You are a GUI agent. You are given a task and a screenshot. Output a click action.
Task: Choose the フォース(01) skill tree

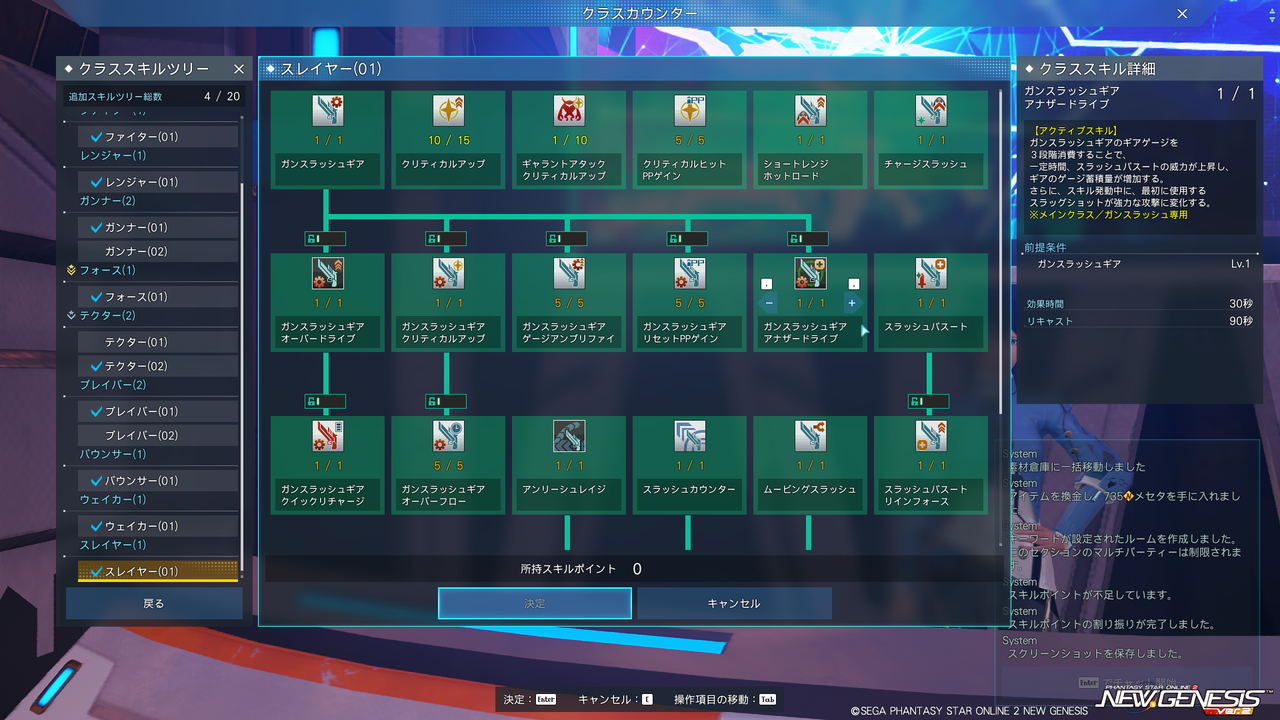[158, 297]
